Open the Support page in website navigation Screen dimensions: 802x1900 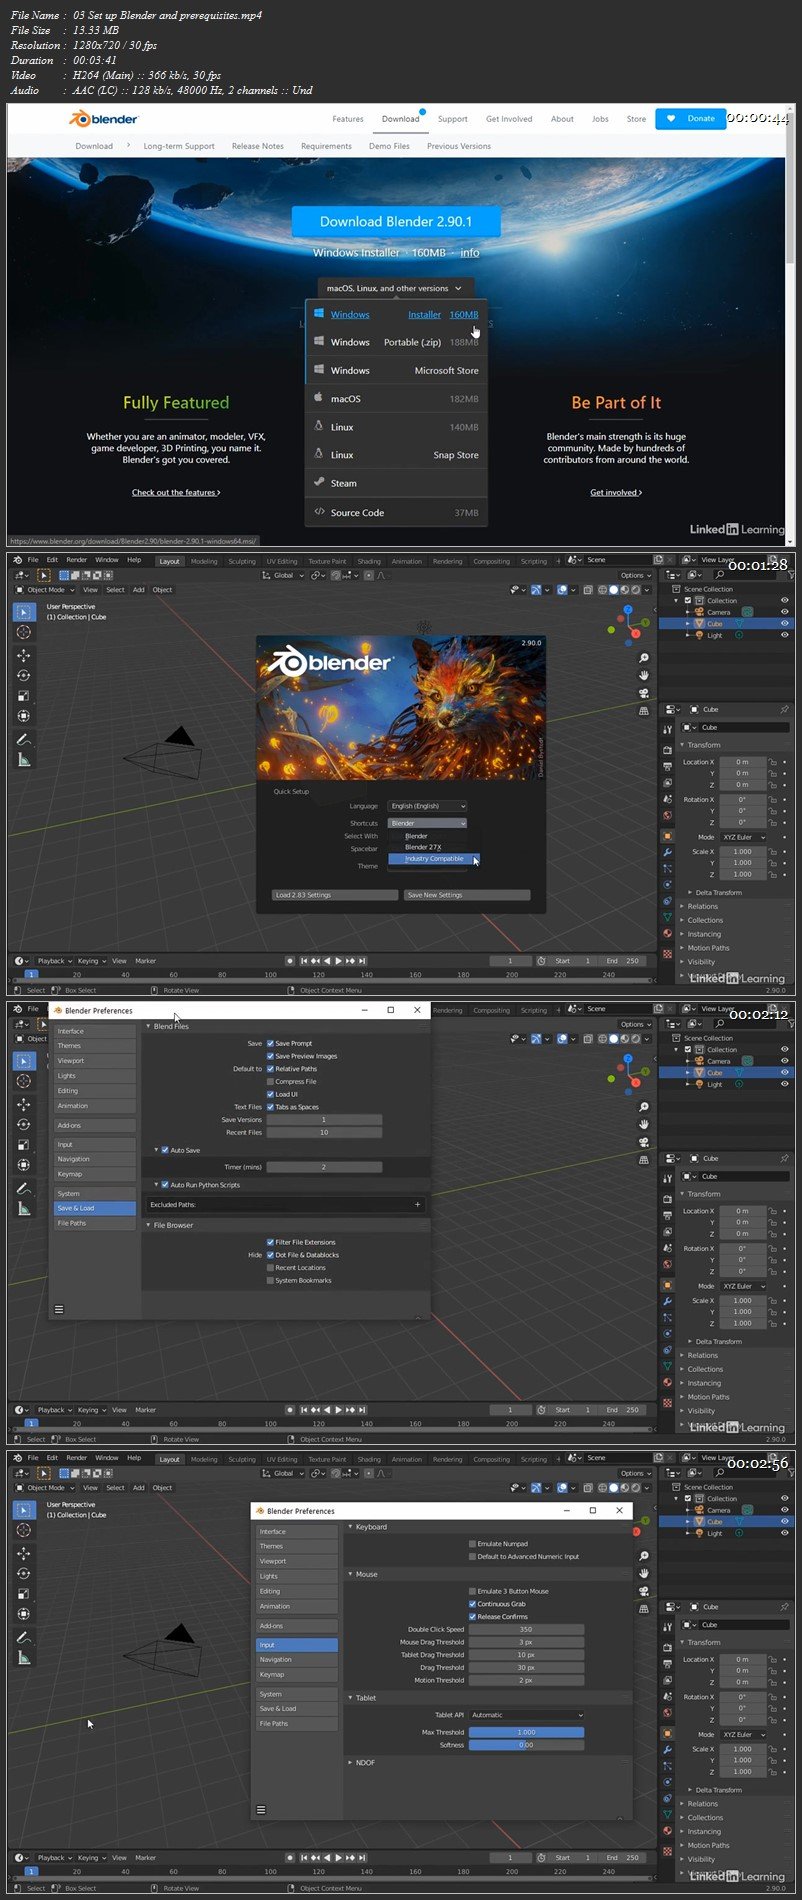(452, 119)
